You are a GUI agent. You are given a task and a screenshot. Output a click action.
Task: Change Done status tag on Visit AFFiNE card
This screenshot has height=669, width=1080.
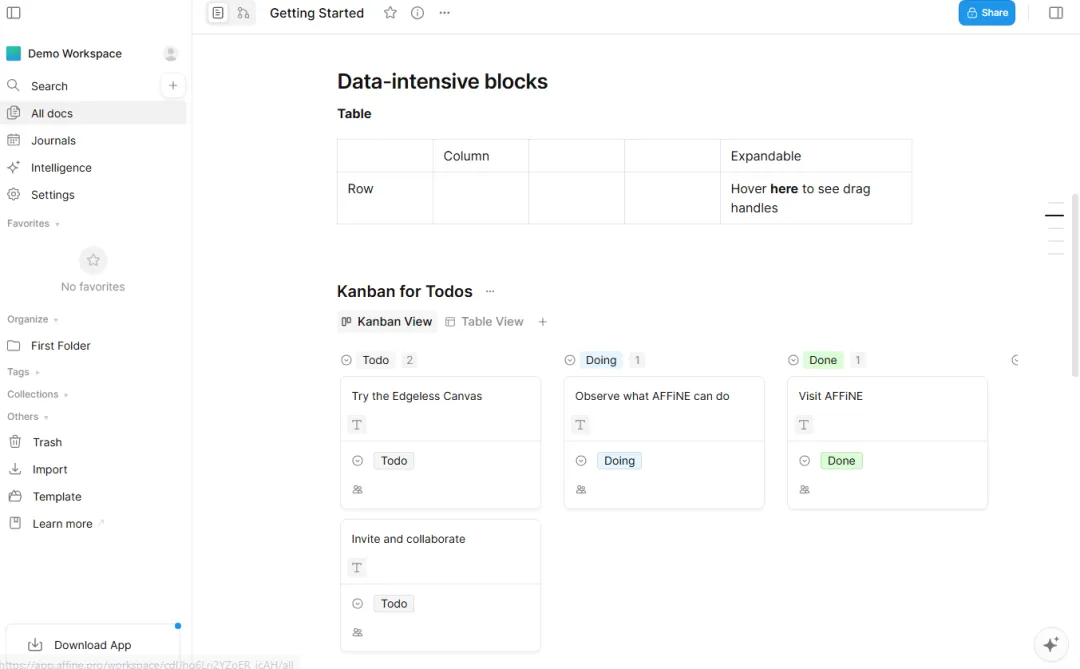tap(841, 461)
